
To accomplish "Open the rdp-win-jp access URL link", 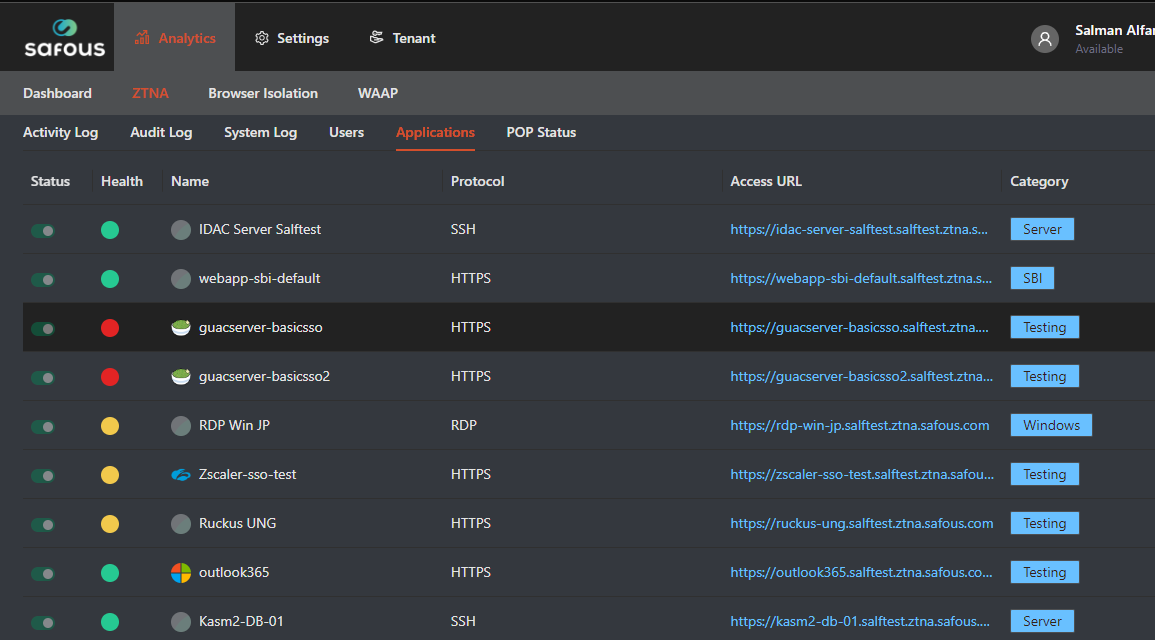I will tap(859, 425).
